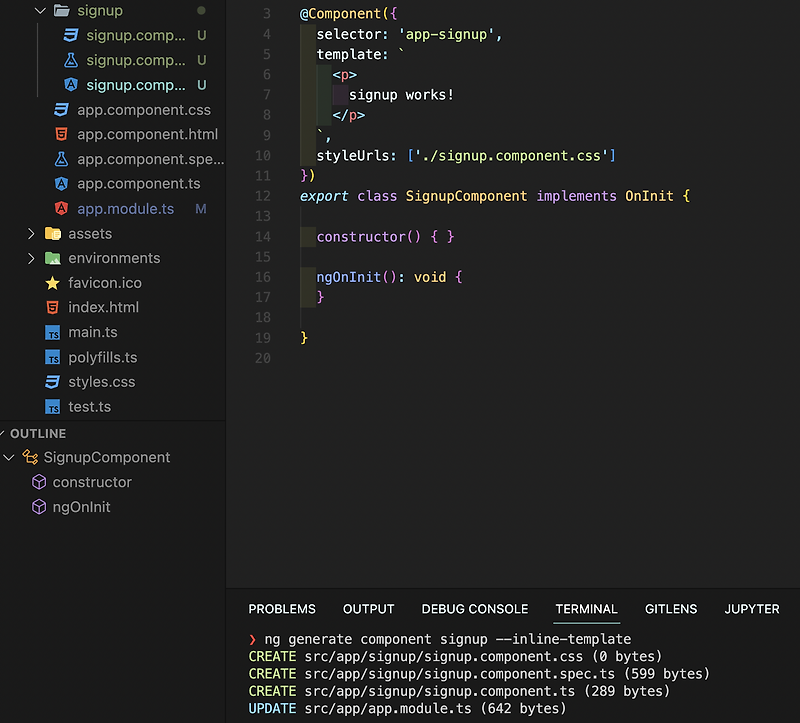Click the CSS file icon beside styles.css
The width and height of the screenshot is (800, 723).
coord(53,382)
